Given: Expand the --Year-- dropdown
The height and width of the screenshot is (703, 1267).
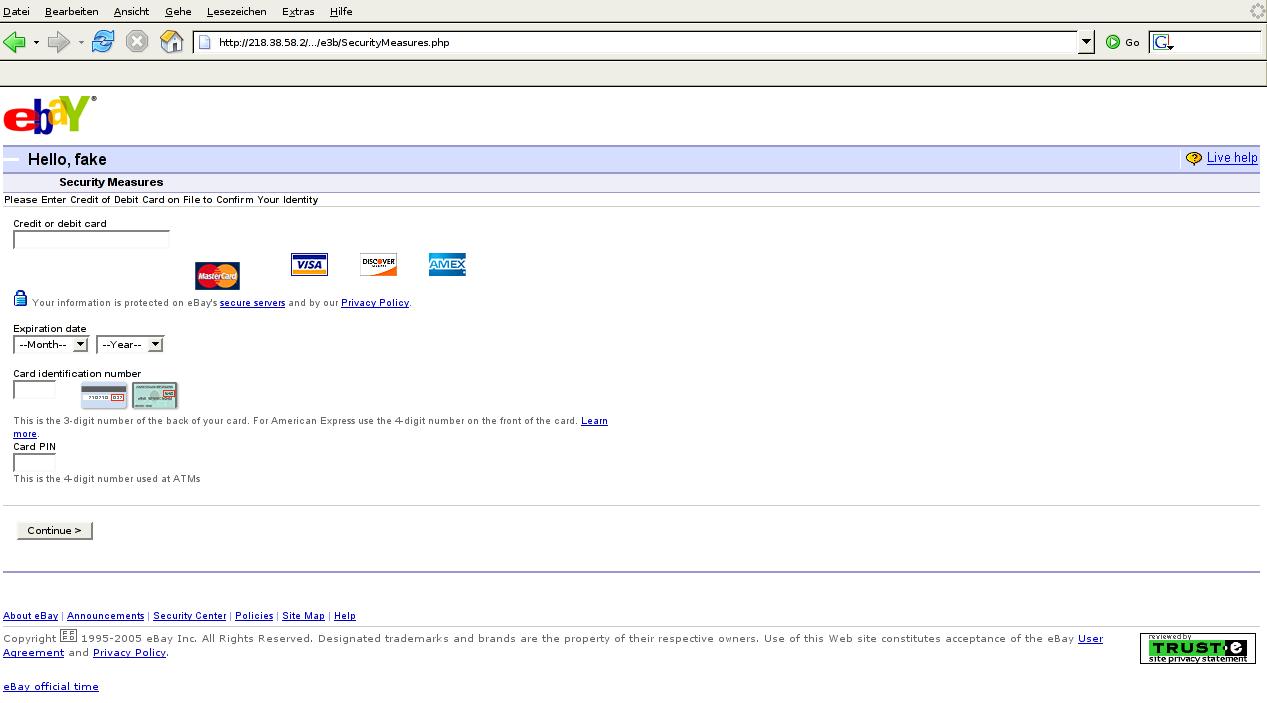Looking at the screenshot, I should coord(130,344).
